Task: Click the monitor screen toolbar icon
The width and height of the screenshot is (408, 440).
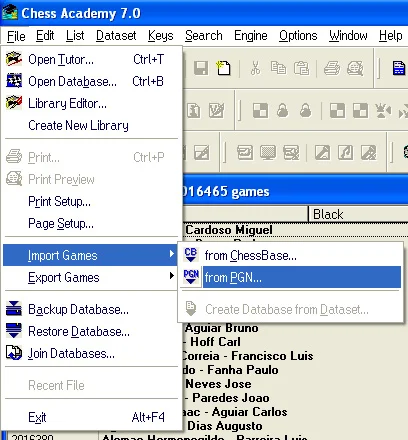Action: pos(268,153)
